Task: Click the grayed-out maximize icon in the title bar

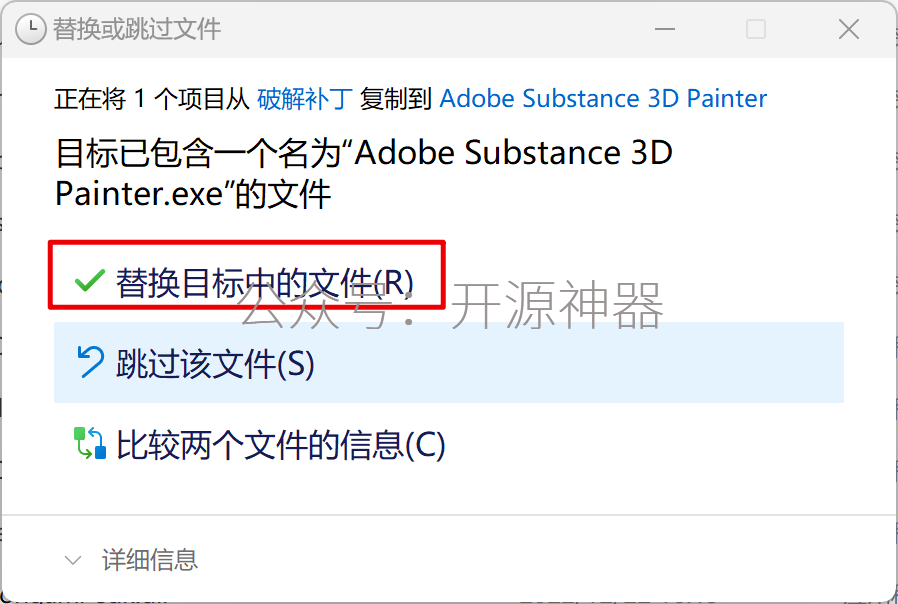Action: pos(756,29)
